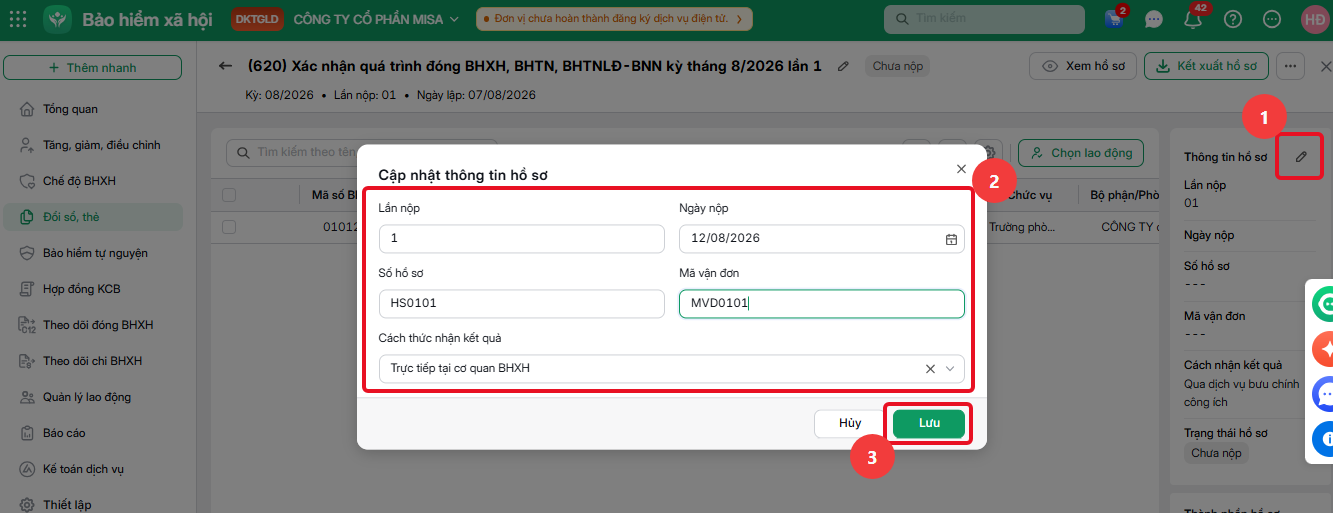Open the HĐ user avatar menu
The width and height of the screenshot is (1333, 513).
1314,19
